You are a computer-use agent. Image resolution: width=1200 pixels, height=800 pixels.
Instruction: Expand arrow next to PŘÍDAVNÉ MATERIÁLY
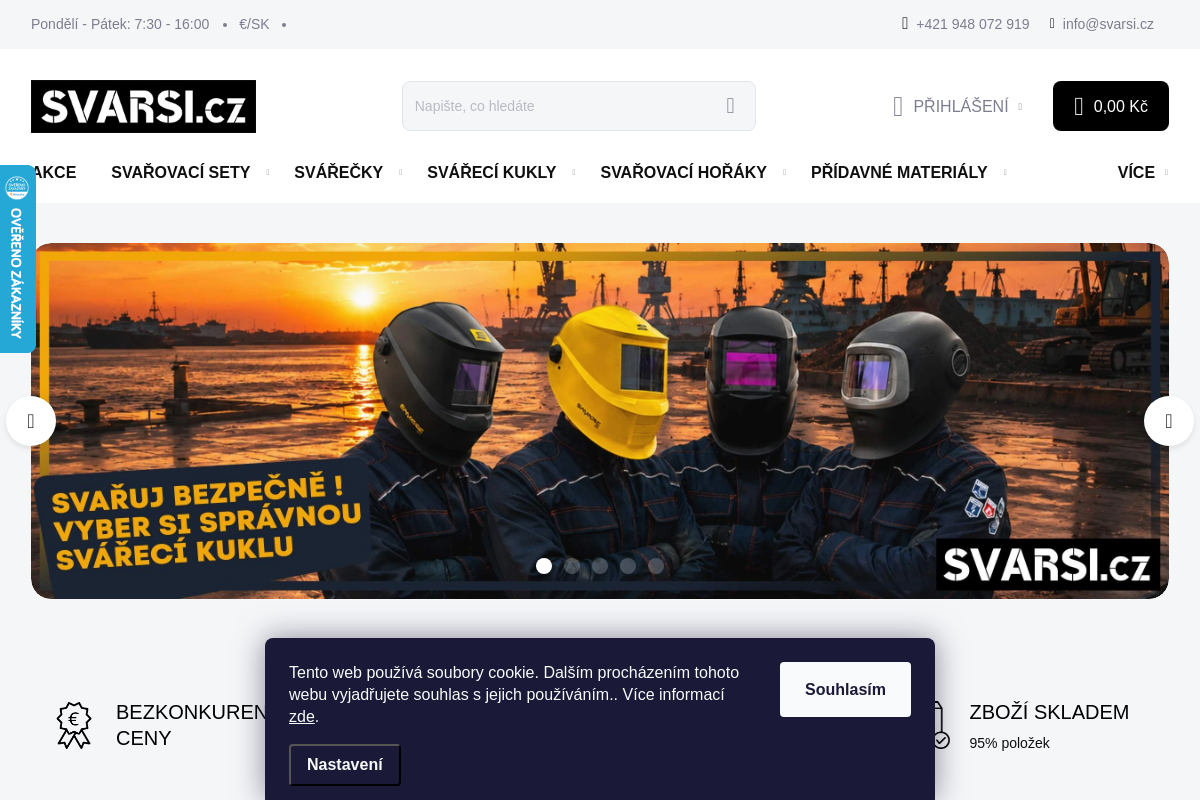click(1005, 172)
